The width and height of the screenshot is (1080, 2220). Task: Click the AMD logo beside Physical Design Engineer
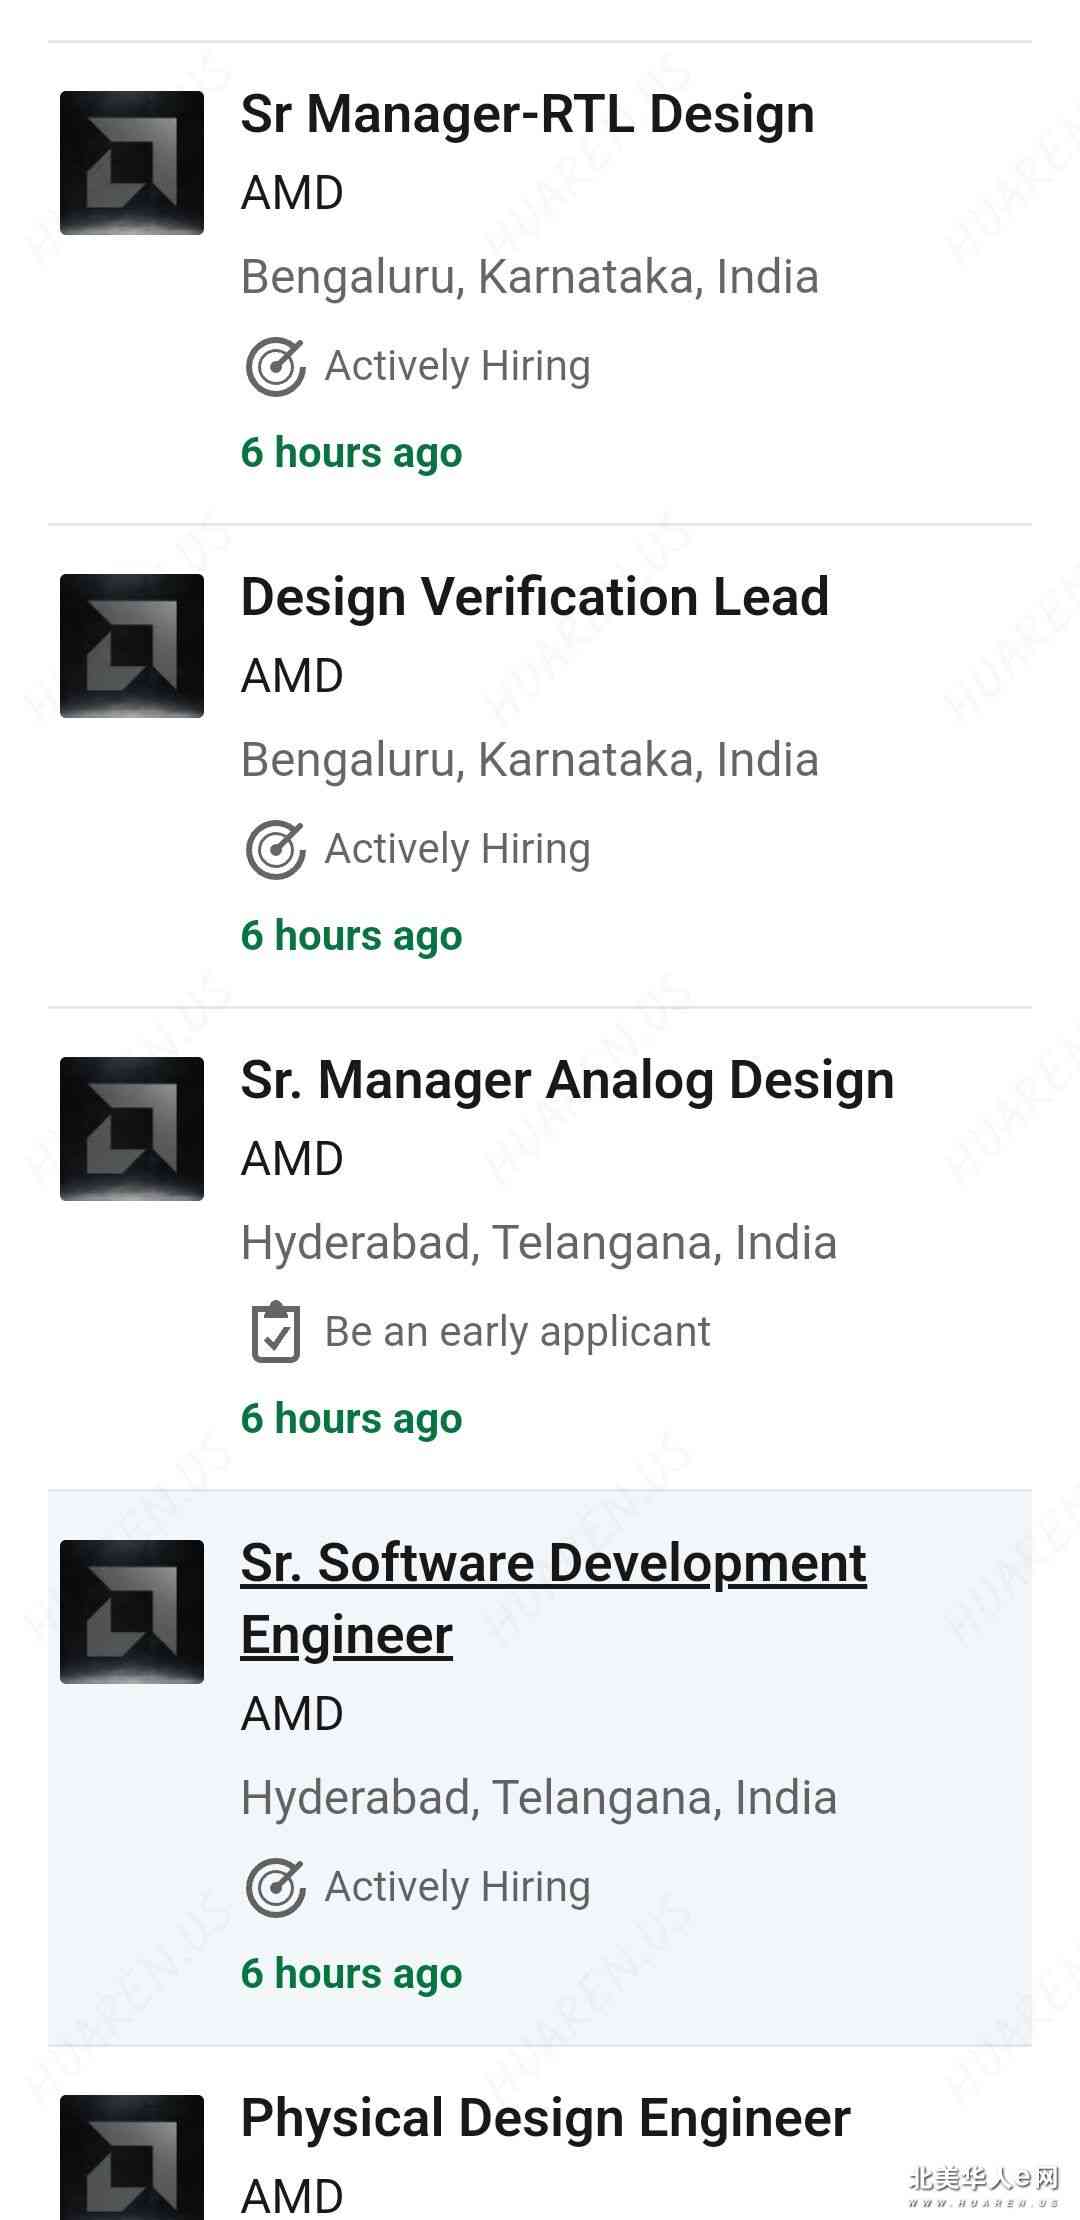(x=132, y=2157)
